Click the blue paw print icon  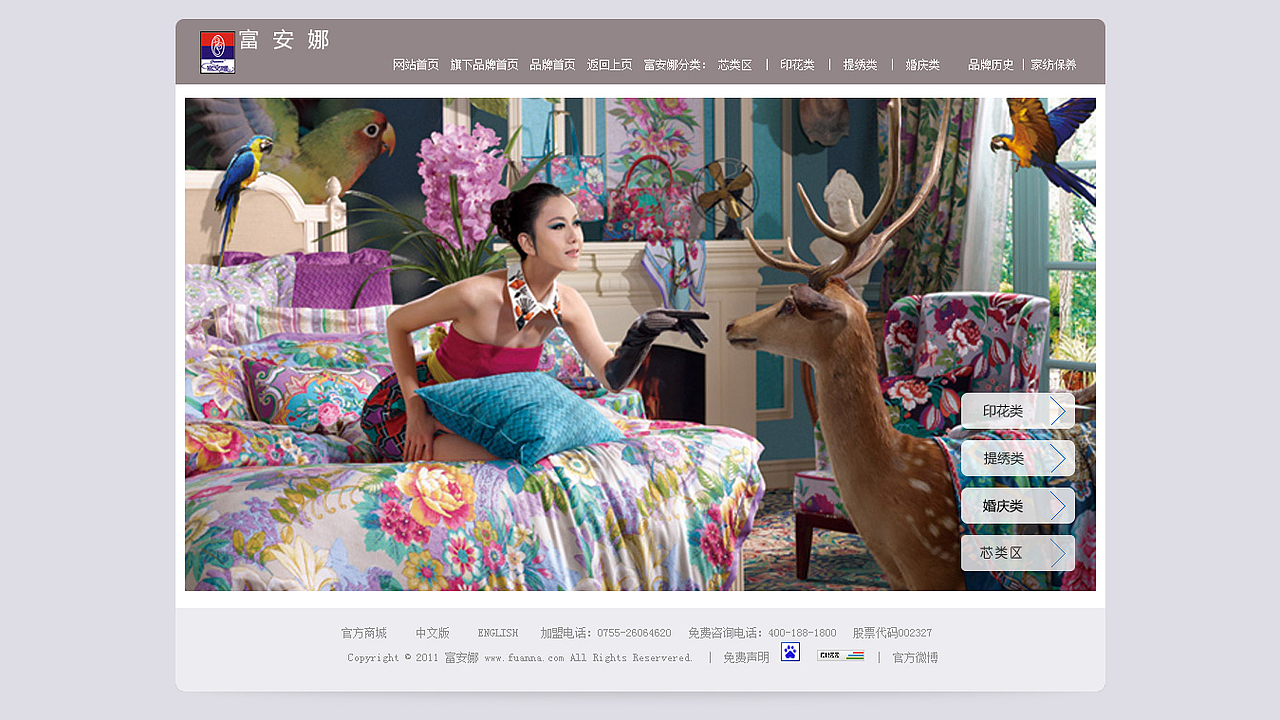(790, 652)
